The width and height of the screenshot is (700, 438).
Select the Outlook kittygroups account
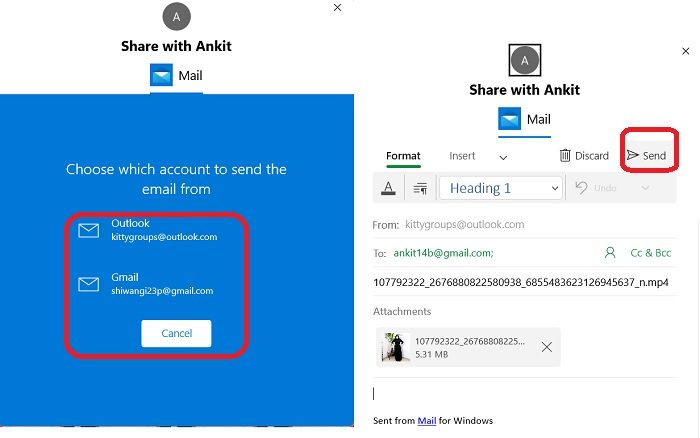pos(148,230)
